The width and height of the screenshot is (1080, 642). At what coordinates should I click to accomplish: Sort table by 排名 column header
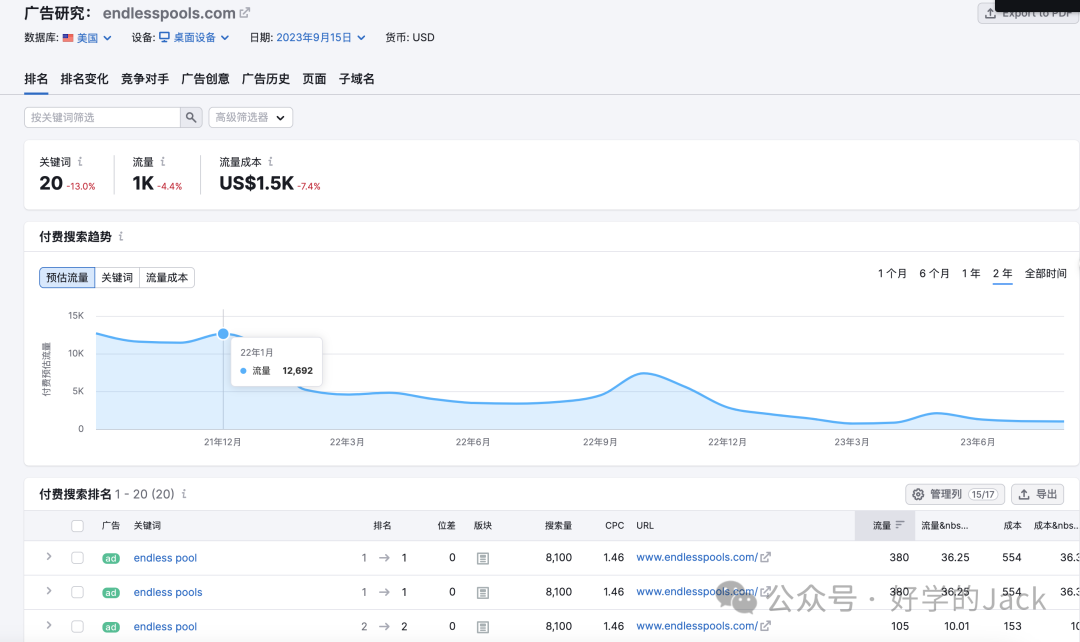pos(382,526)
